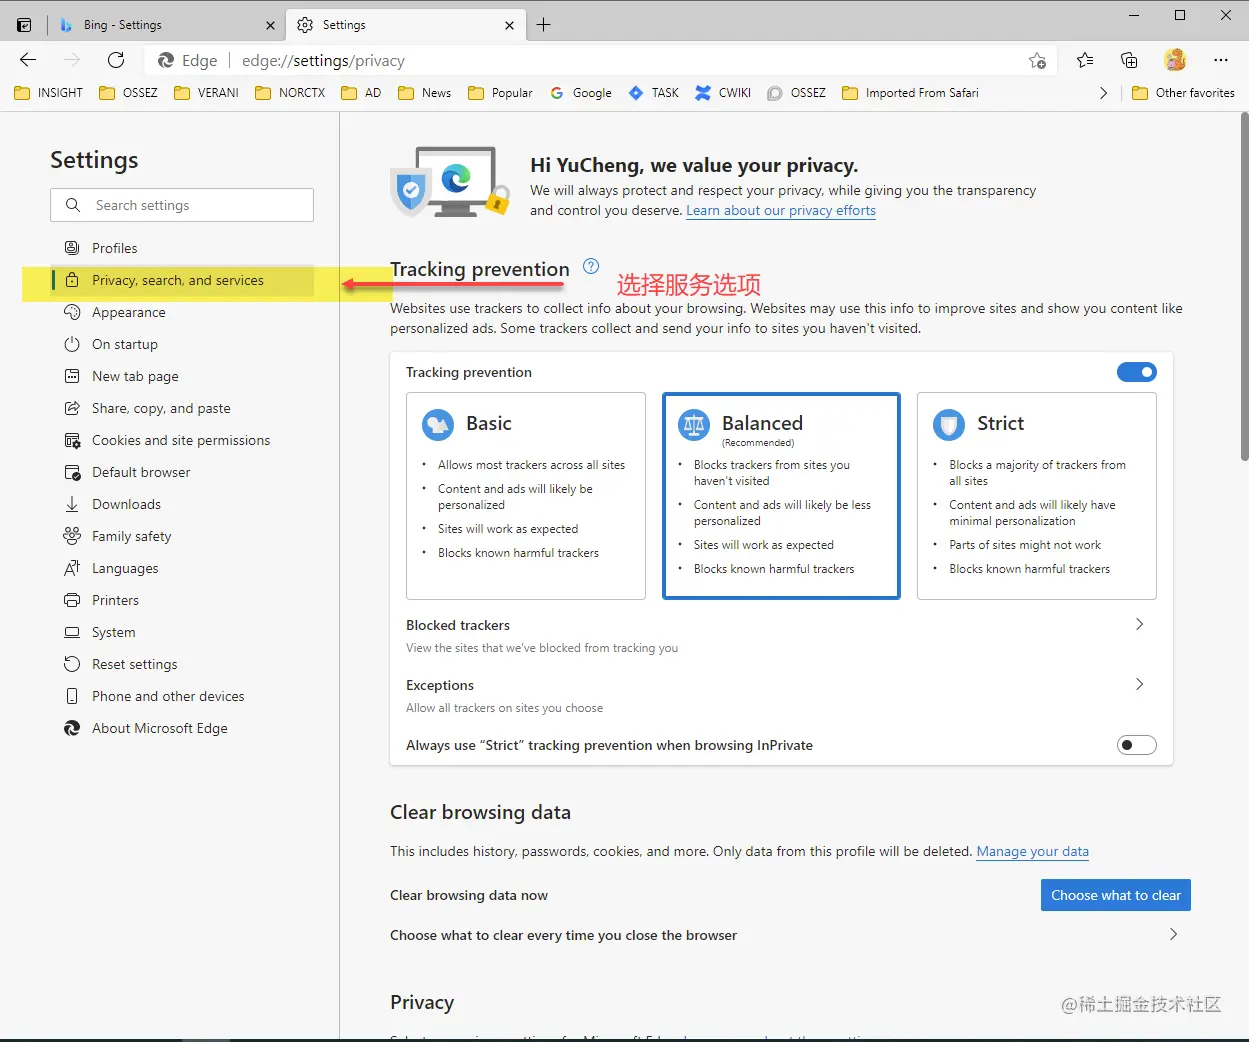Click the Choose what to clear button
The height and width of the screenshot is (1042, 1249).
(x=1116, y=895)
